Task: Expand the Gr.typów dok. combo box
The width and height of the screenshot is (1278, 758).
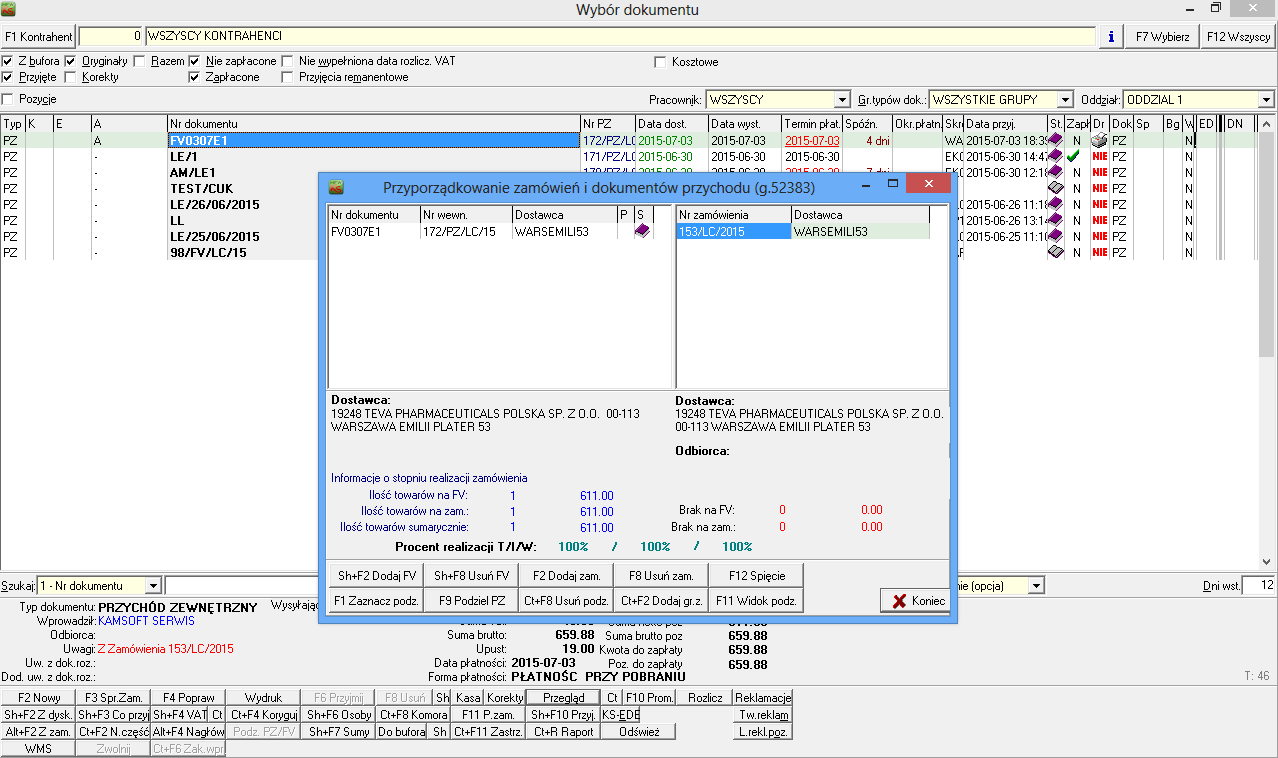Action: (x=1063, y=100)
